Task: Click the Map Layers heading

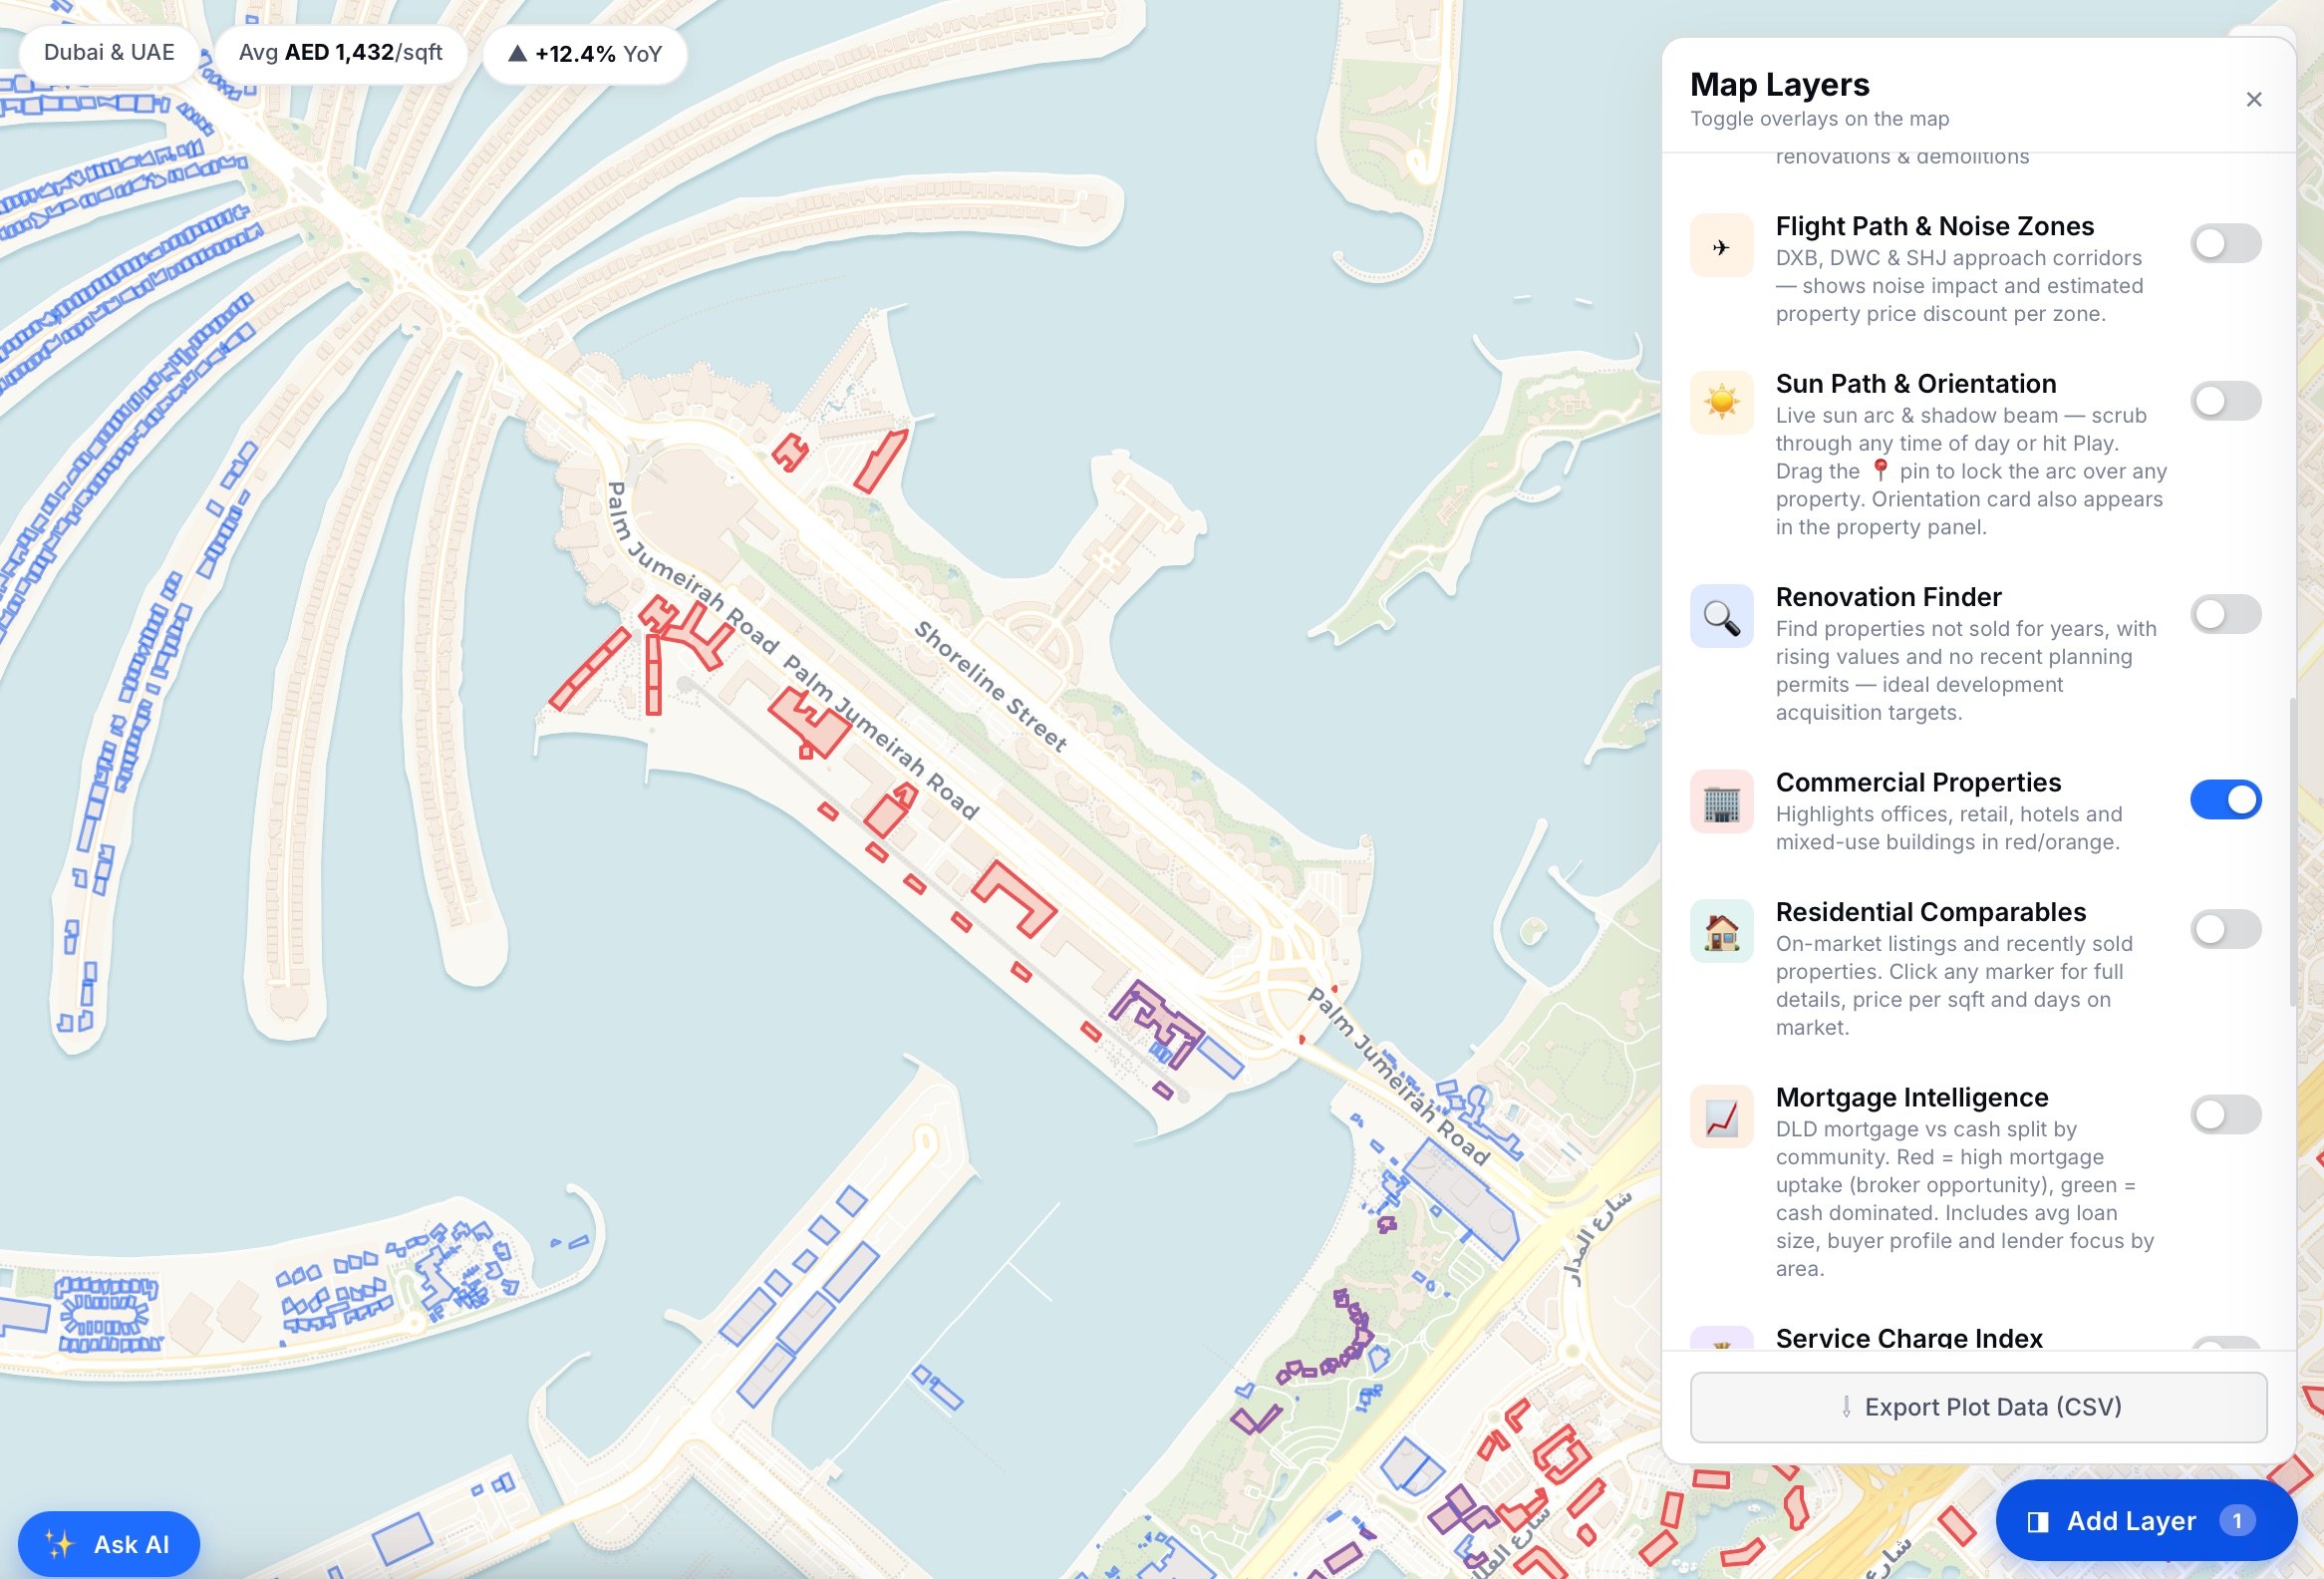Action: 1779,85
